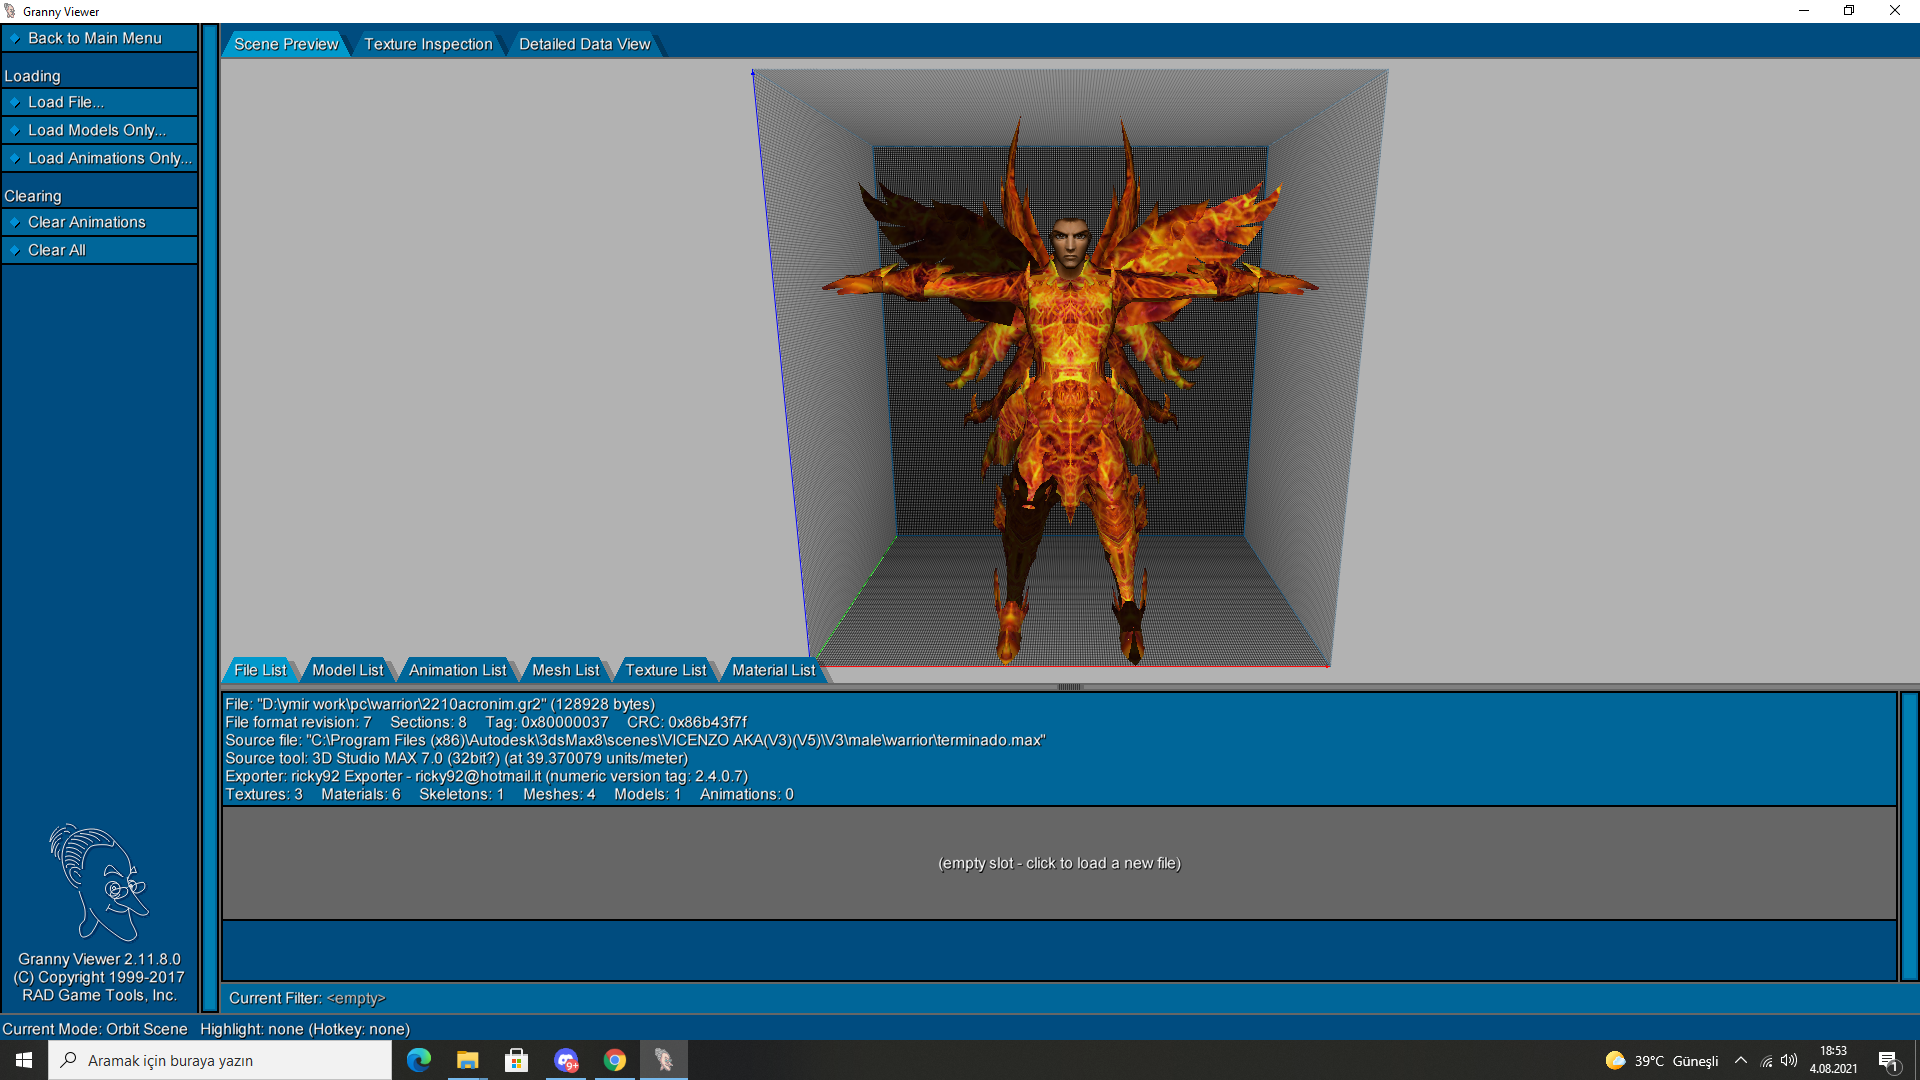Open the Mesh List tab

click(x=565, y=670)
